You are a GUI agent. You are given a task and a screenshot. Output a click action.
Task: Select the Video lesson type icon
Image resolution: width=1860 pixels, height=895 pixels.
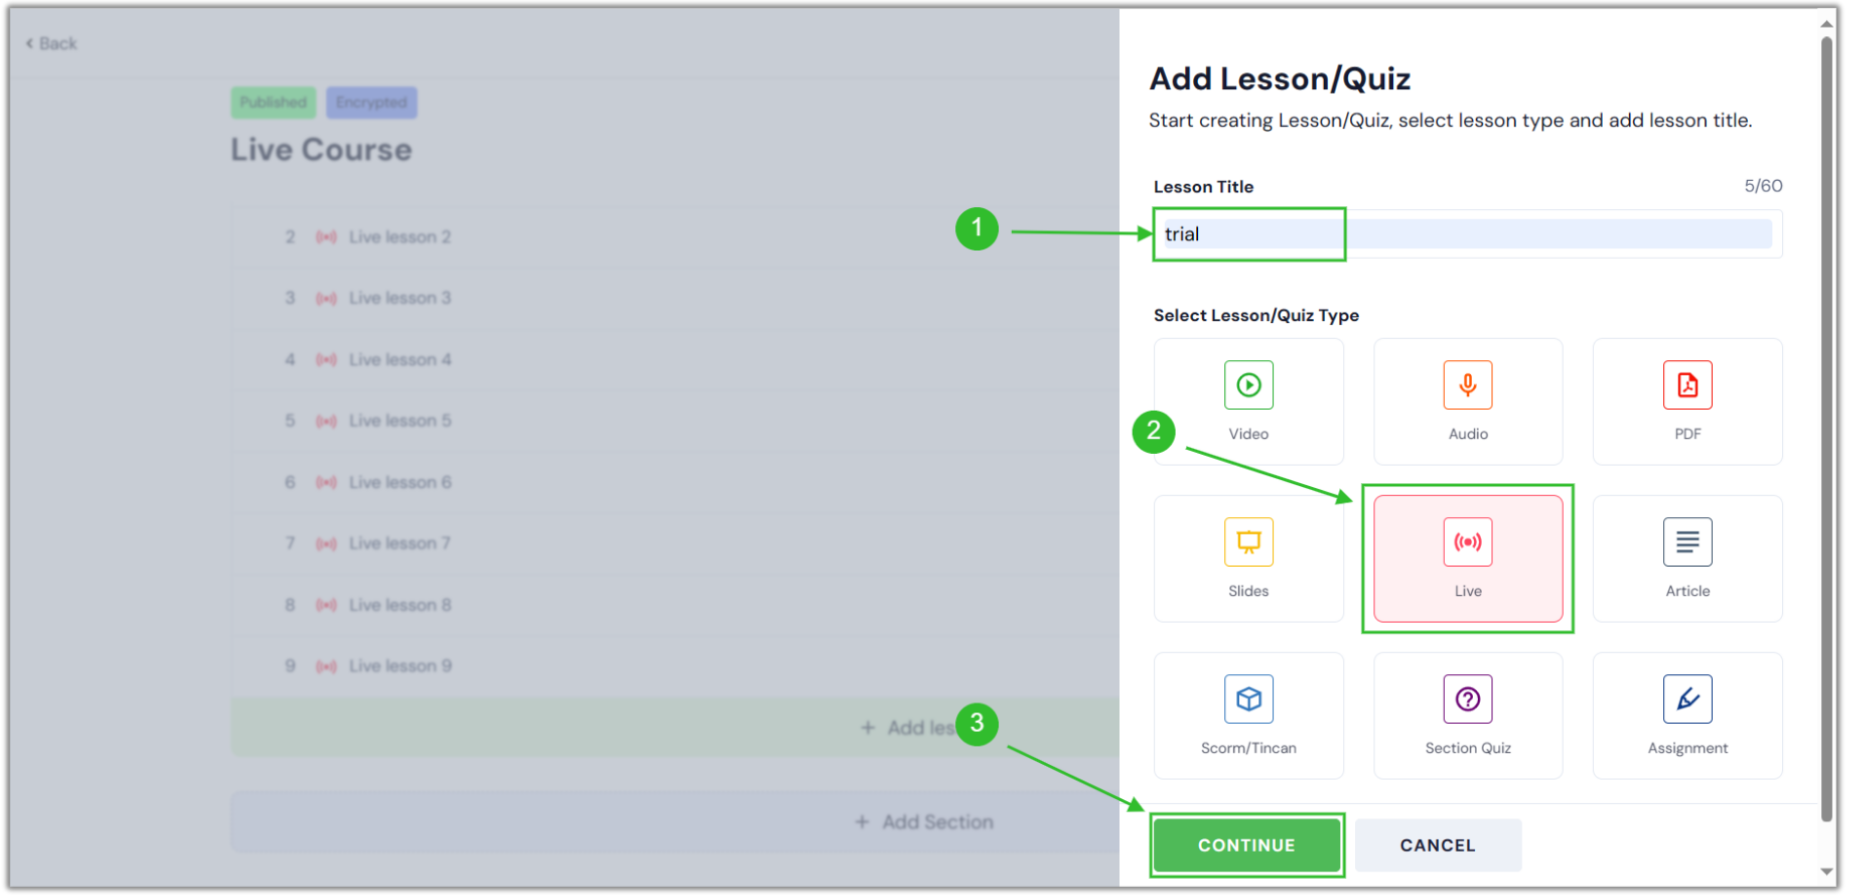tap(1248, 400)
